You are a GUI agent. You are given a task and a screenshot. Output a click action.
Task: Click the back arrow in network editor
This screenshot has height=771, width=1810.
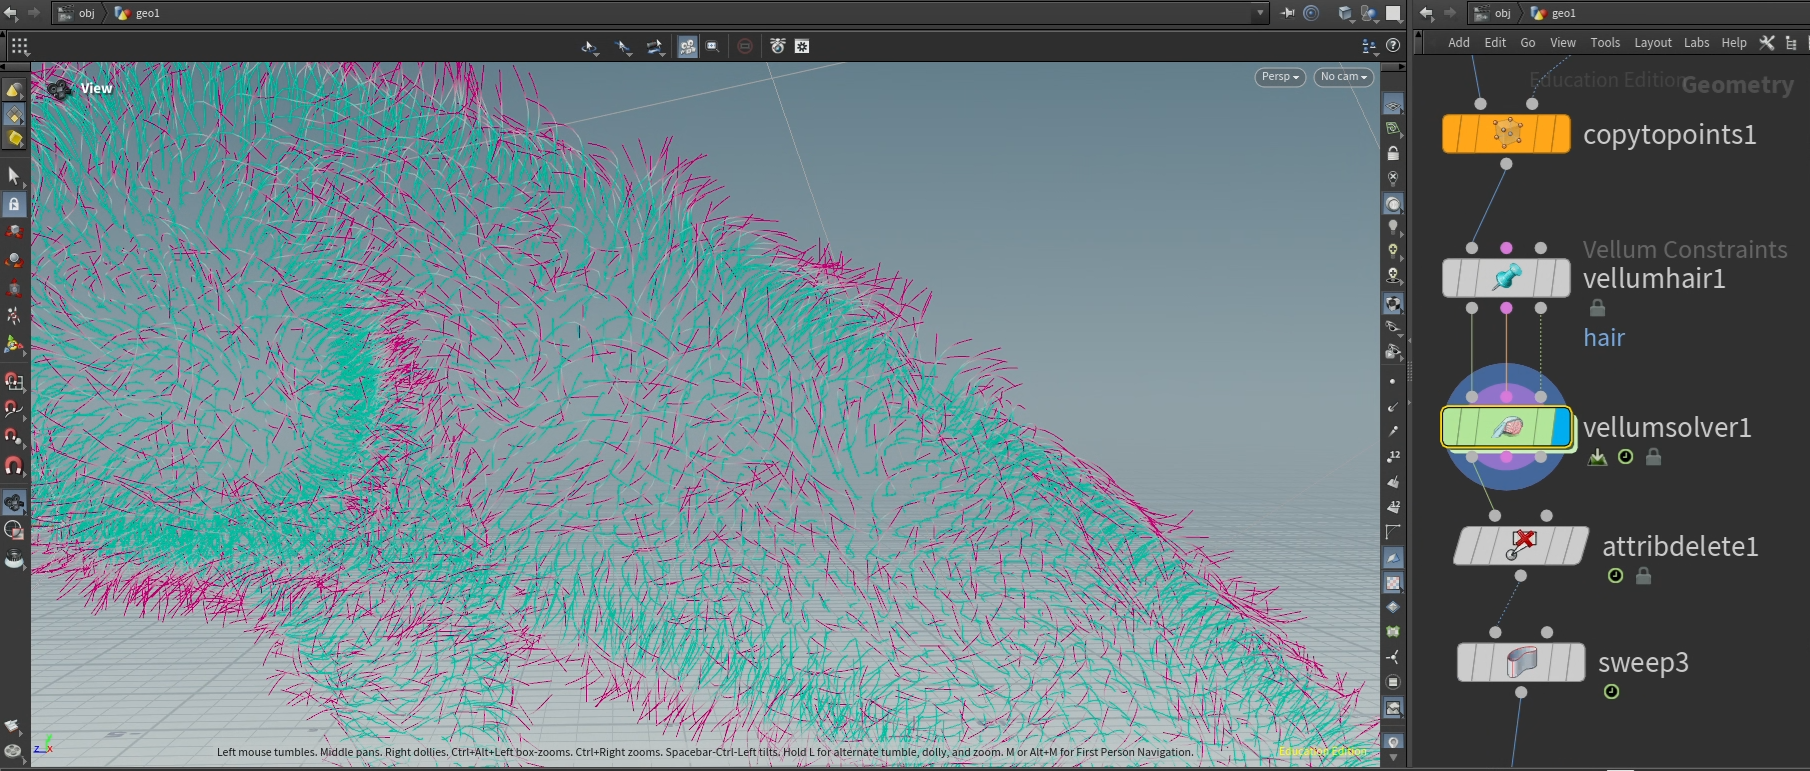pyautogui.click(x=1427, y=13)
